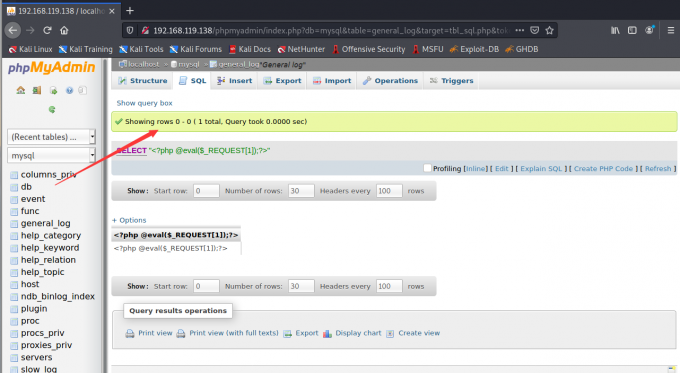The width and height of the screenshot is (680, 373).
Task: Open the Import tab
Action: tap(332, 81)
